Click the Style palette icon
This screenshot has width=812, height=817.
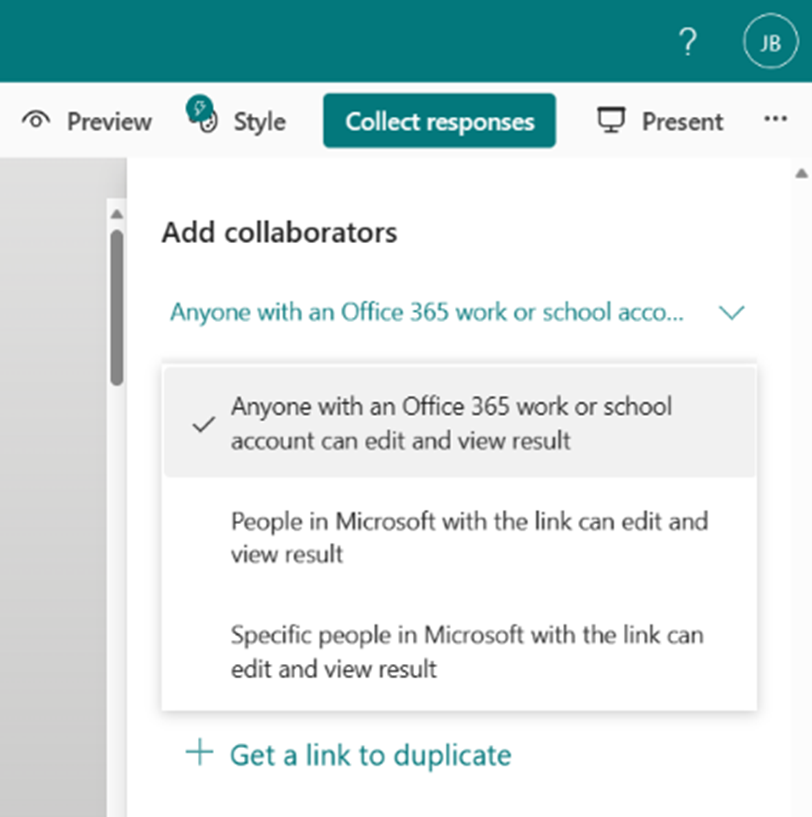(202, 115)
